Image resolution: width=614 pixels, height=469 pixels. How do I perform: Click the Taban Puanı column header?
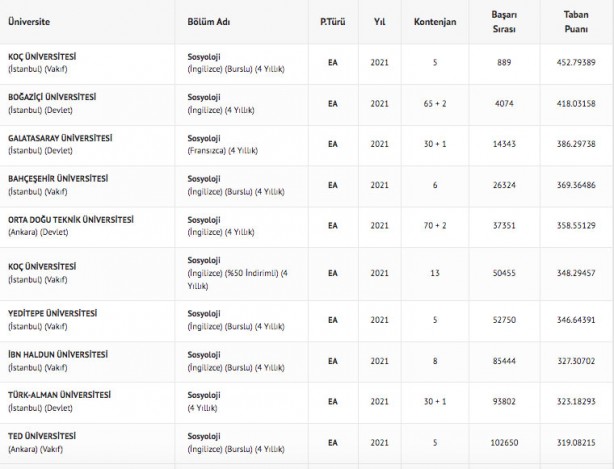coord(583,20)
